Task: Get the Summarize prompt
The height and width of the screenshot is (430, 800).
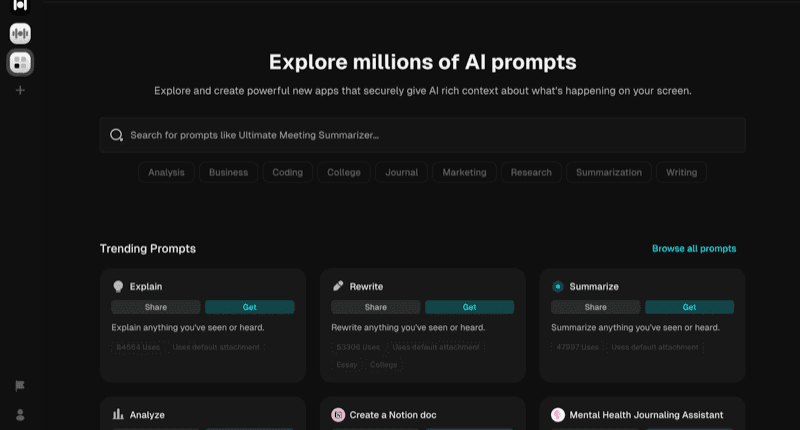Action: [689, 307]
